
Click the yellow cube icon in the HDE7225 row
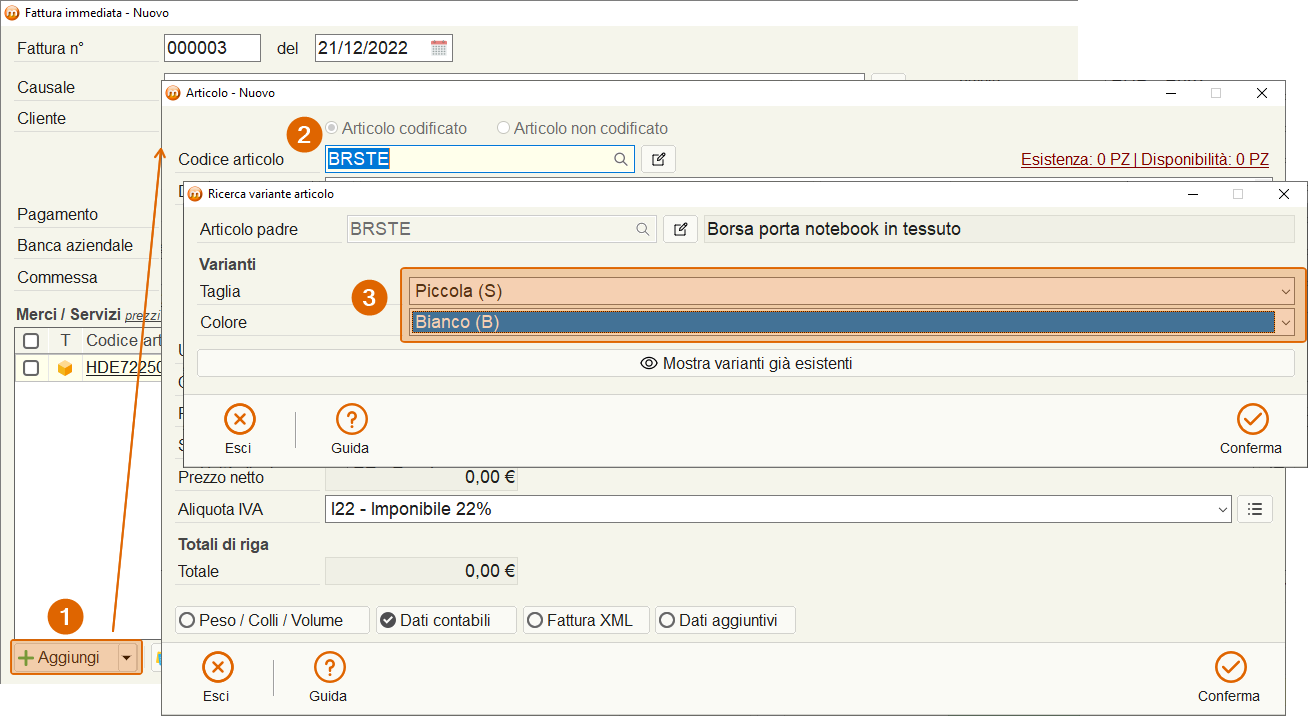pyautogui.click(x=65, y=368)
